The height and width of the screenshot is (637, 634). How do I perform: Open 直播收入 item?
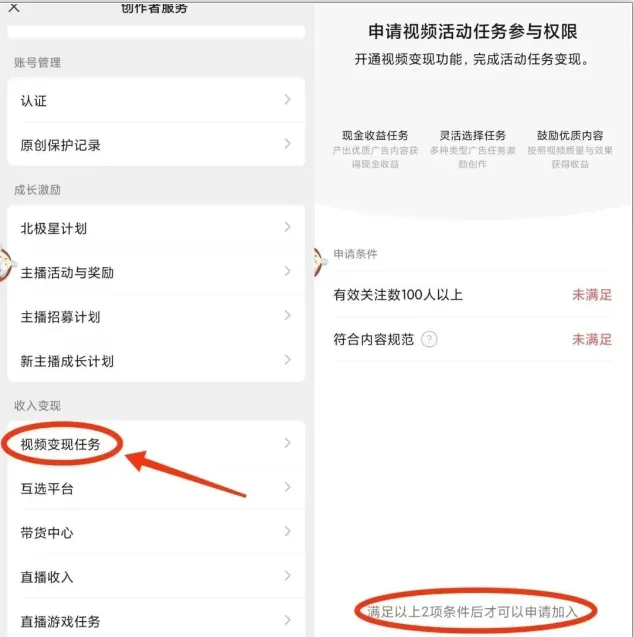[x=156, y=576]
